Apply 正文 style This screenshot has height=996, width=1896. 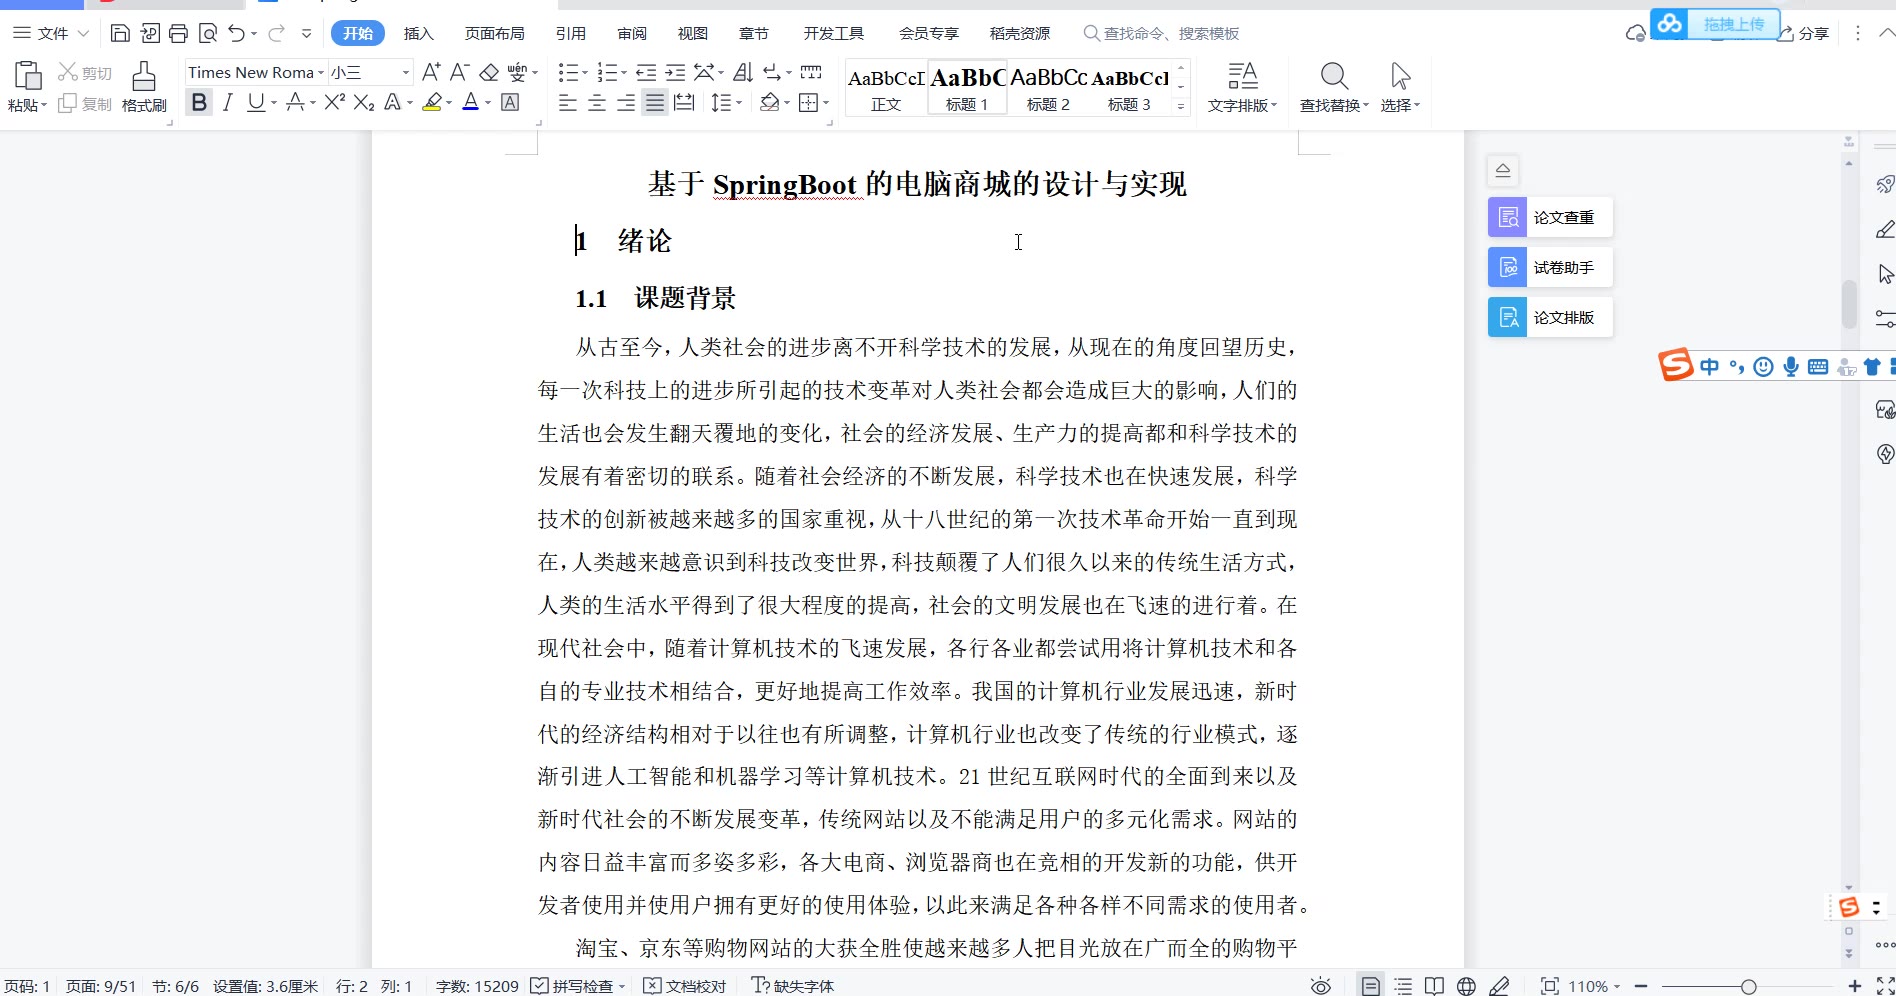coord(886,88)
